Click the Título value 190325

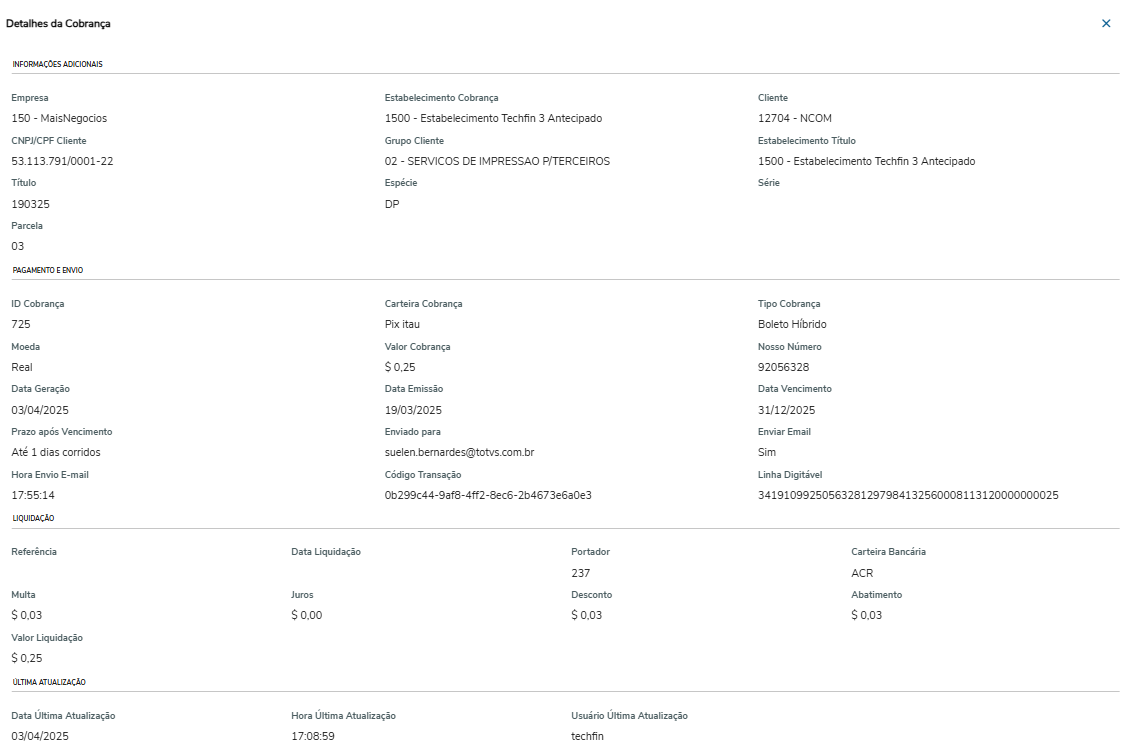pos(31,205)
